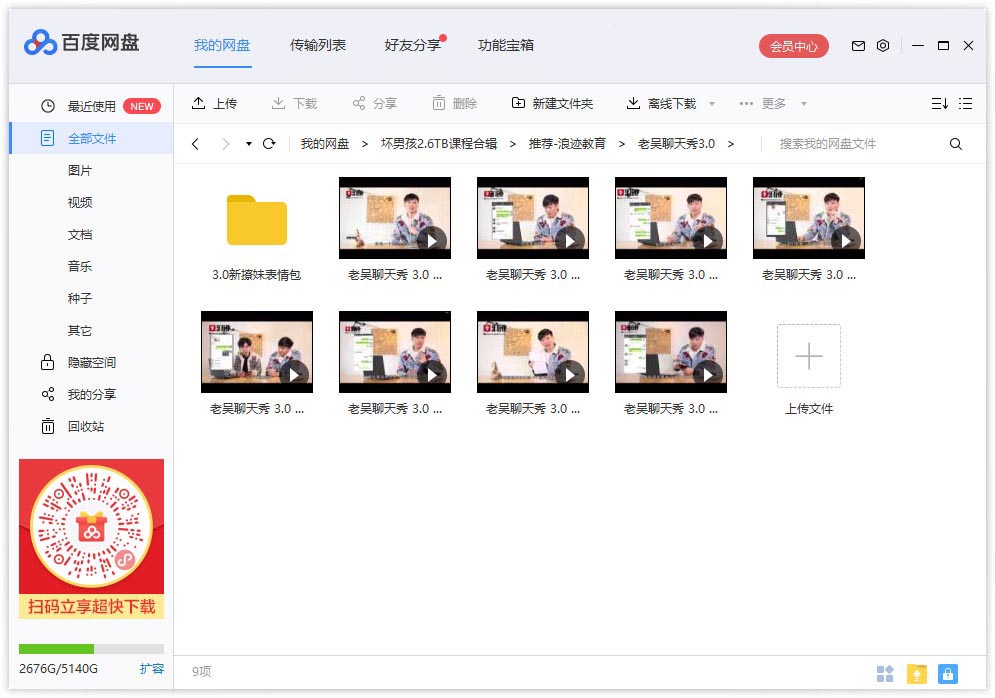Screen dimensions: 995x698
Task: Open the 3.0新撩妹表情包 folder
Action: click(x=256, y=232)
